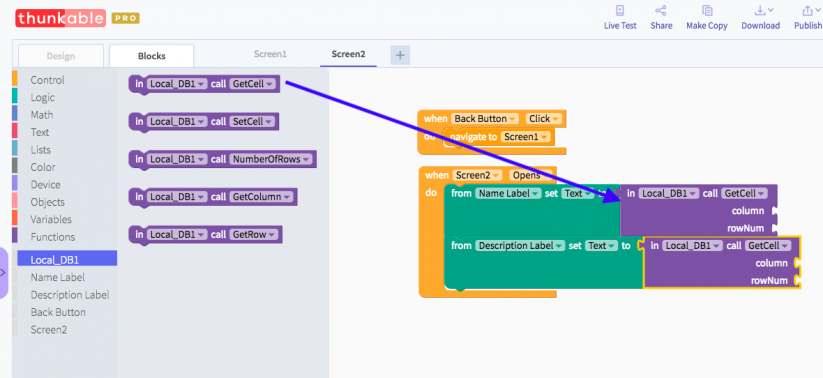Open the Math blocks category
This screenshot has height=378, width=823.
coord(41,114)
